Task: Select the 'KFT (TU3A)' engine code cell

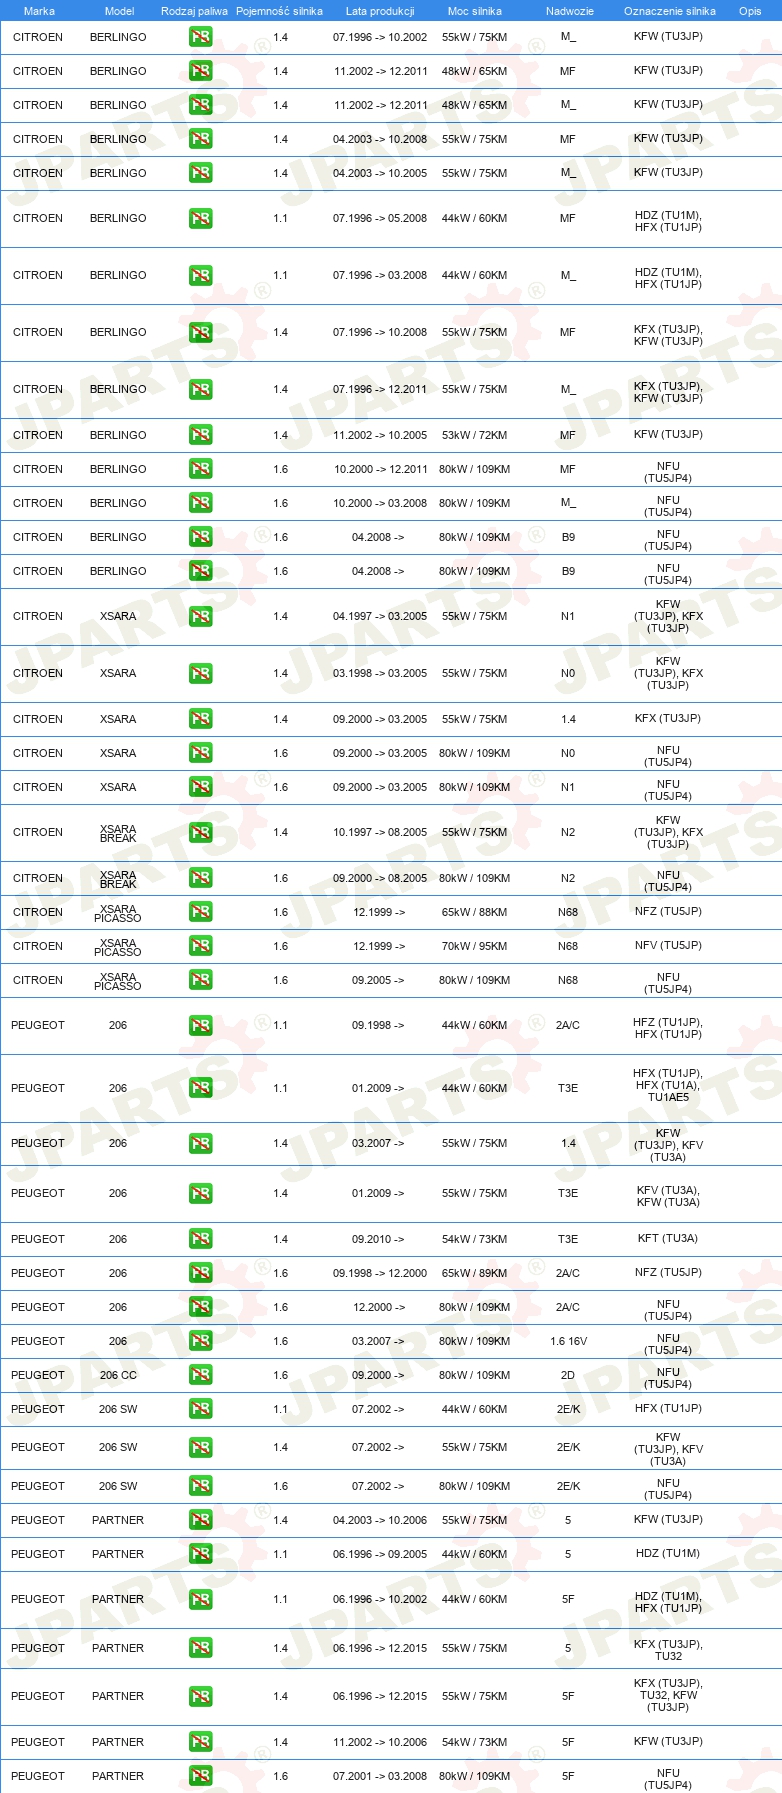Action: click(x=668, y=1238)
